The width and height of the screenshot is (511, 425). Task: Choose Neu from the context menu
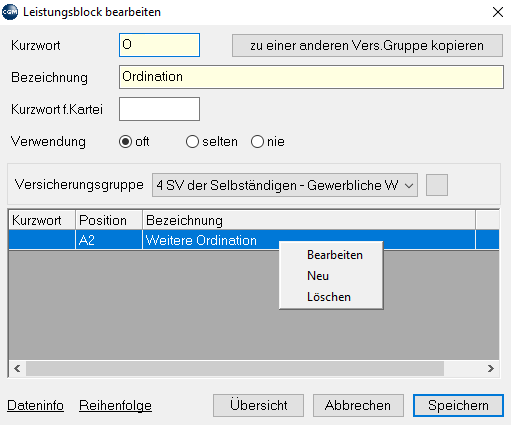pos(318,276)
